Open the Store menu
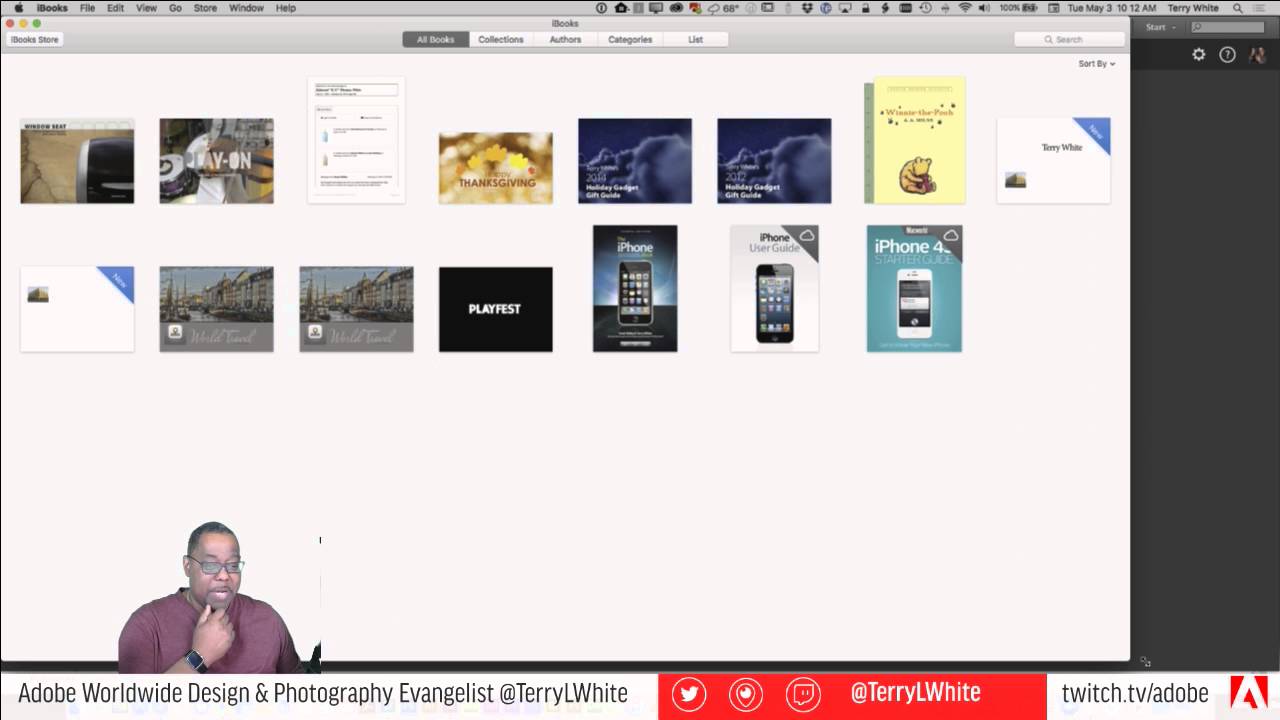The height and width of the screenshot is (720, 1280). coord(205,8)
